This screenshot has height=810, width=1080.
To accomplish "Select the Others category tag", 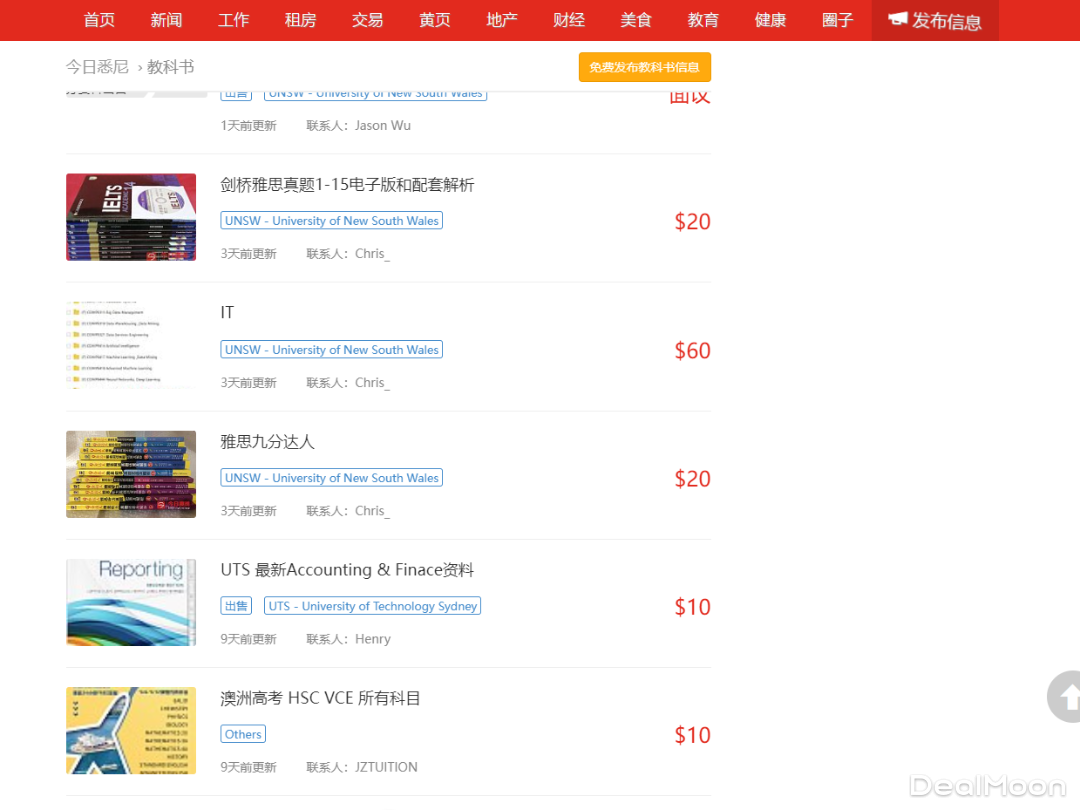I will tap(243, 734).
